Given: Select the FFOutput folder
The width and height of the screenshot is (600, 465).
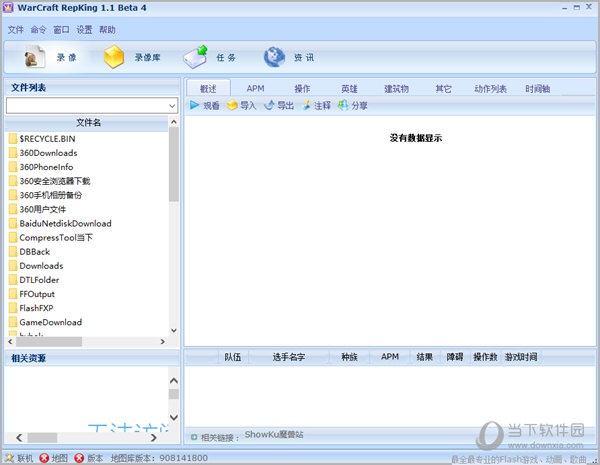Looking at the screenshot, I should (x=37, y=294).
